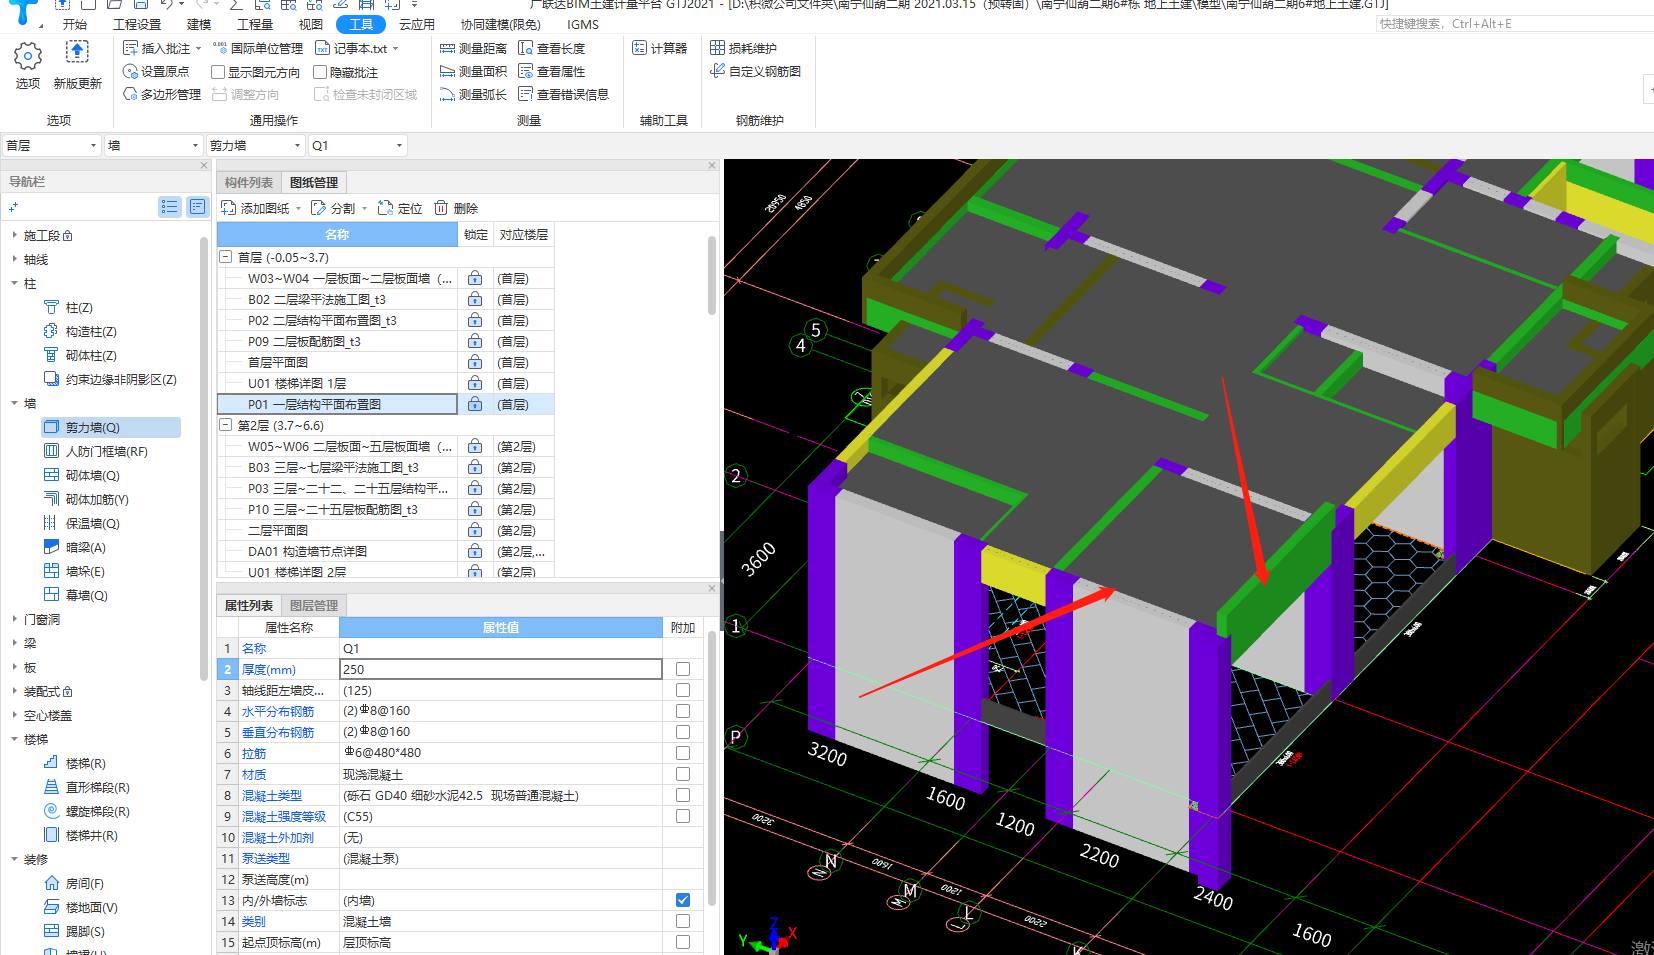Collapse 柱 tree node
Image resolution: width=1654 pixels, height=955 pixels.
coord(14,283)
